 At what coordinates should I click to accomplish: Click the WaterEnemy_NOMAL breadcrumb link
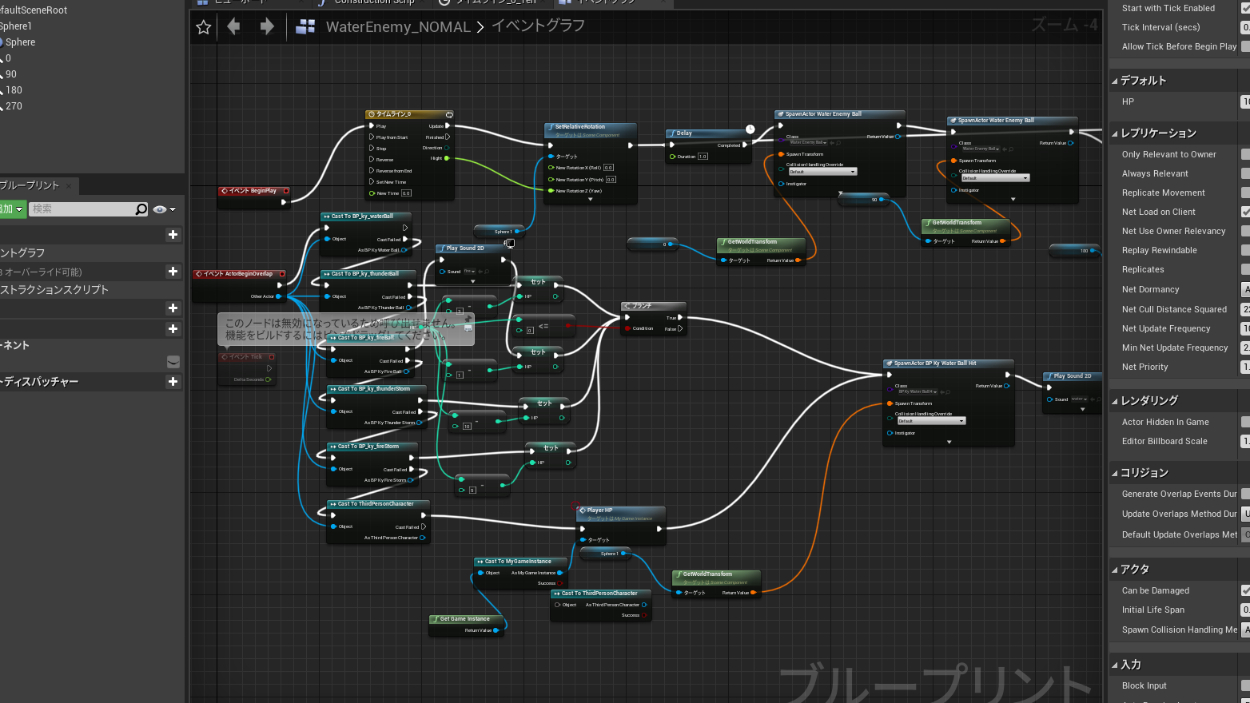tap(397, 27)
